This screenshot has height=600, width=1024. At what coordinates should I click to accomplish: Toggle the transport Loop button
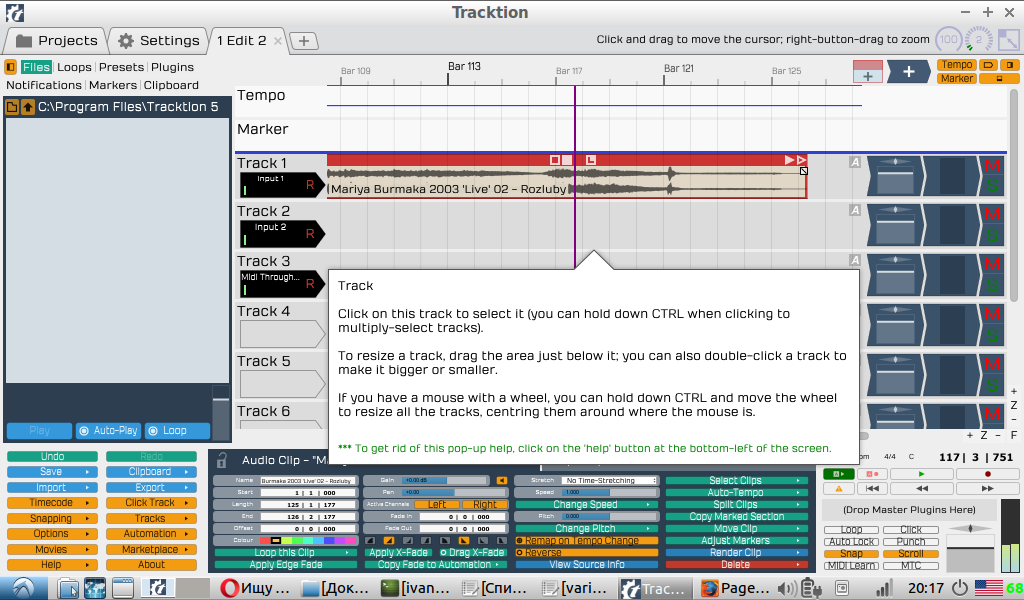(851, 529)
